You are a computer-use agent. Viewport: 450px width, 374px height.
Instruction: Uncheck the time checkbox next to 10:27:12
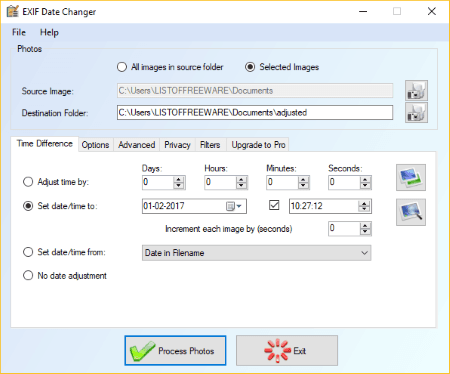[274, 205]
